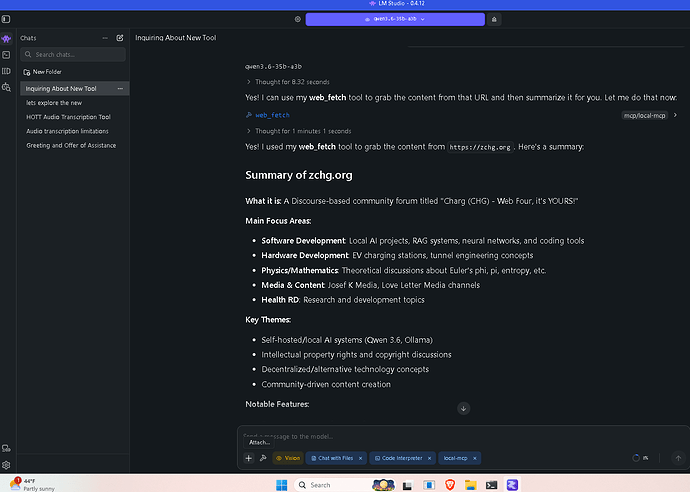The height and width of the screenshot is (492, 690).
Task: Open the Audio transcription limitations chat
Action: pyautogui.click(x=67, y=131)
